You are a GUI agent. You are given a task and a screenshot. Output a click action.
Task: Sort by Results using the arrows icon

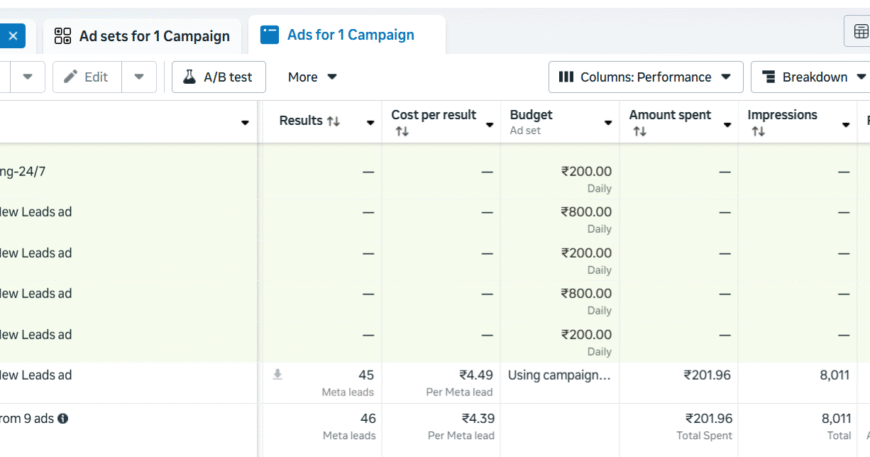click(334, 121)
